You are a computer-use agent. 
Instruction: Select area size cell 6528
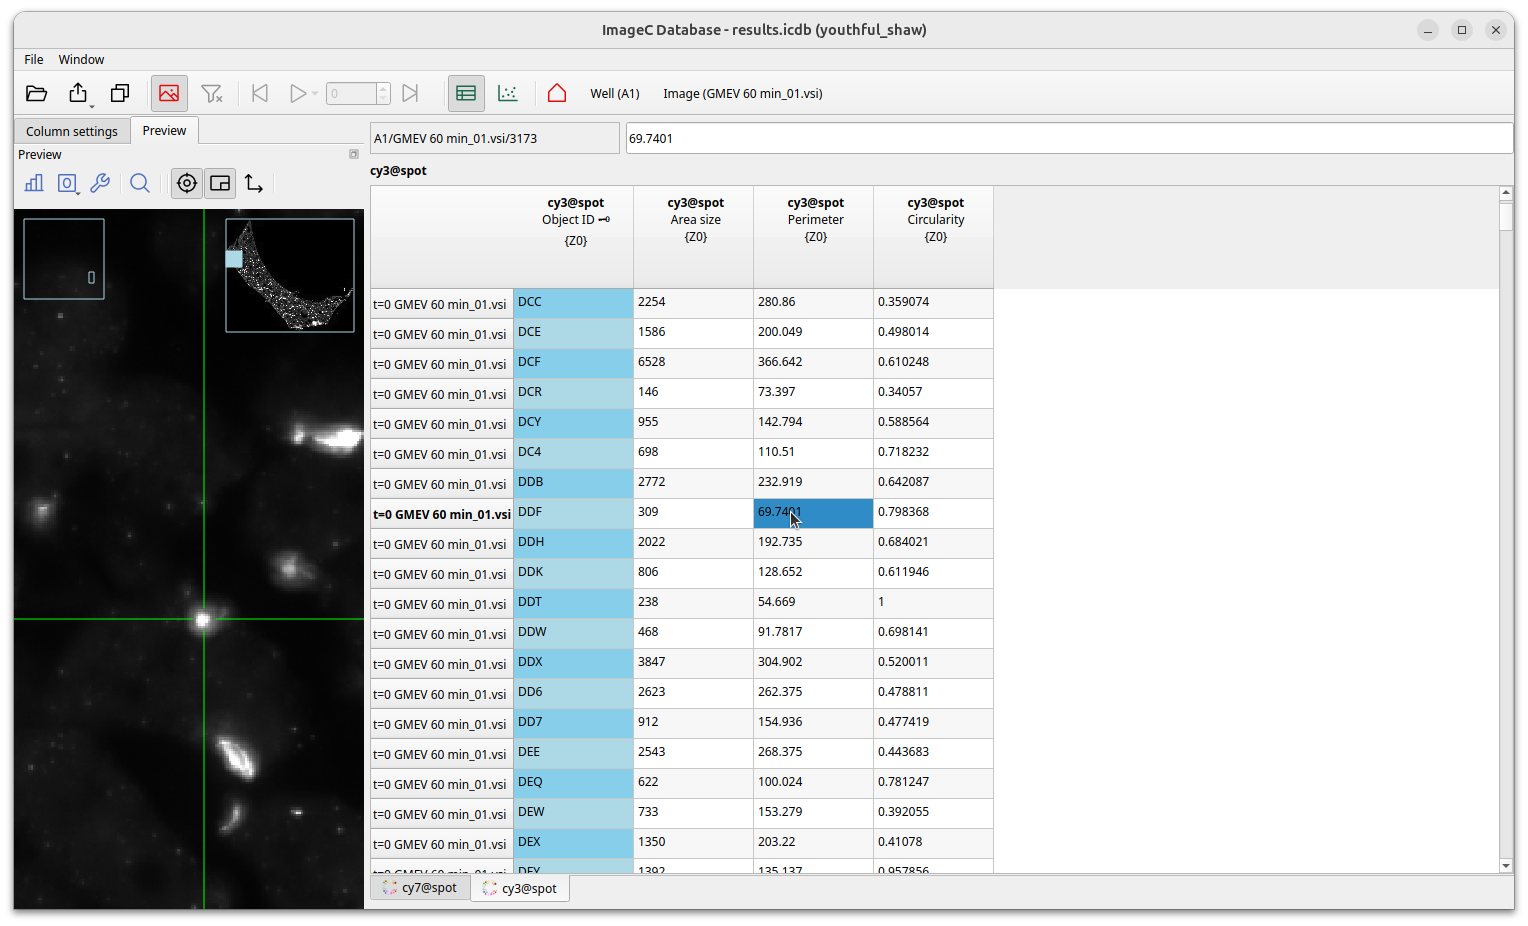coord(693,363)
